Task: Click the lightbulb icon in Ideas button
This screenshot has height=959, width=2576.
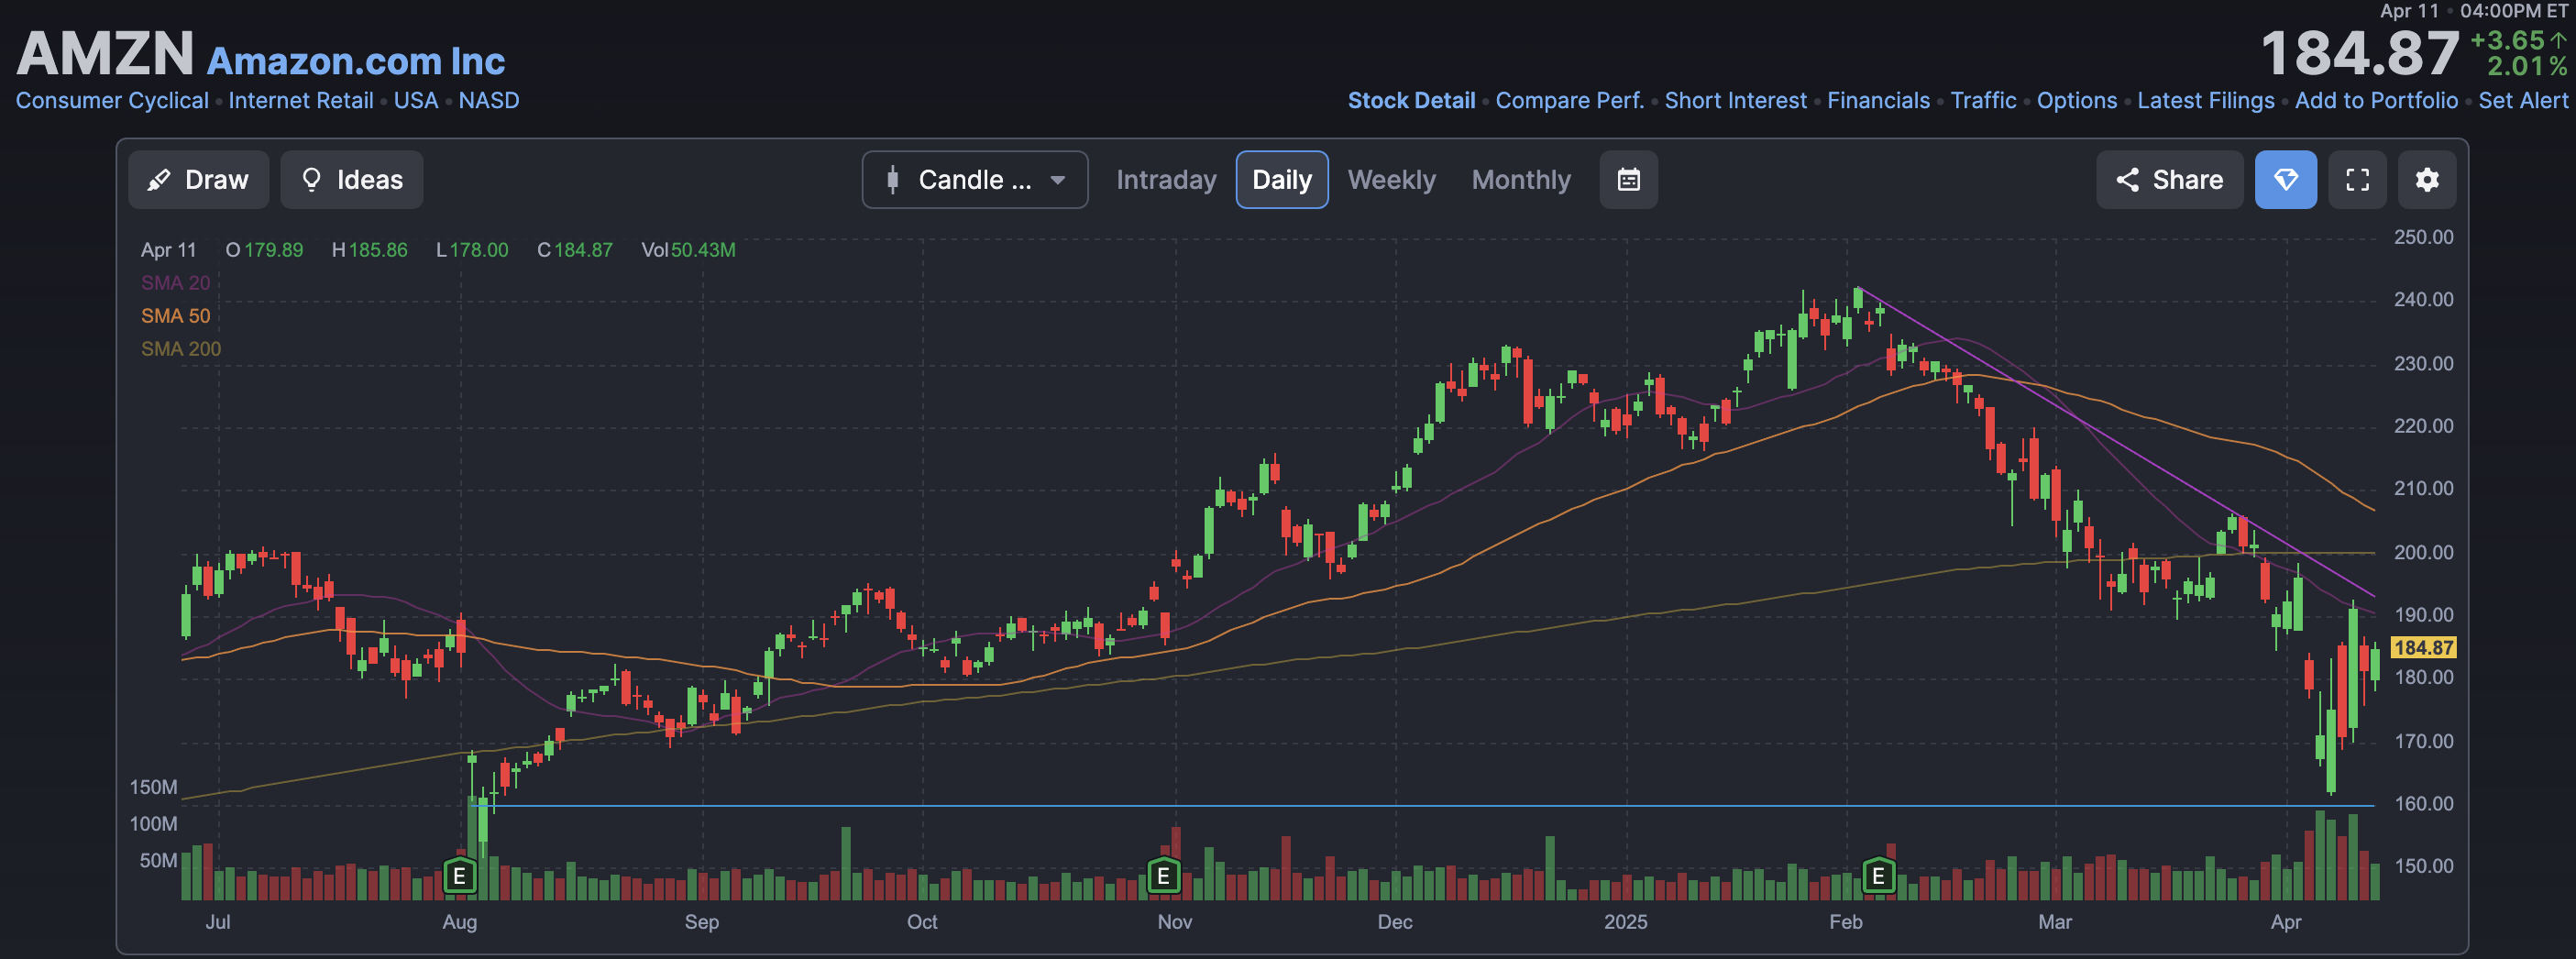Action: [311, 180]
